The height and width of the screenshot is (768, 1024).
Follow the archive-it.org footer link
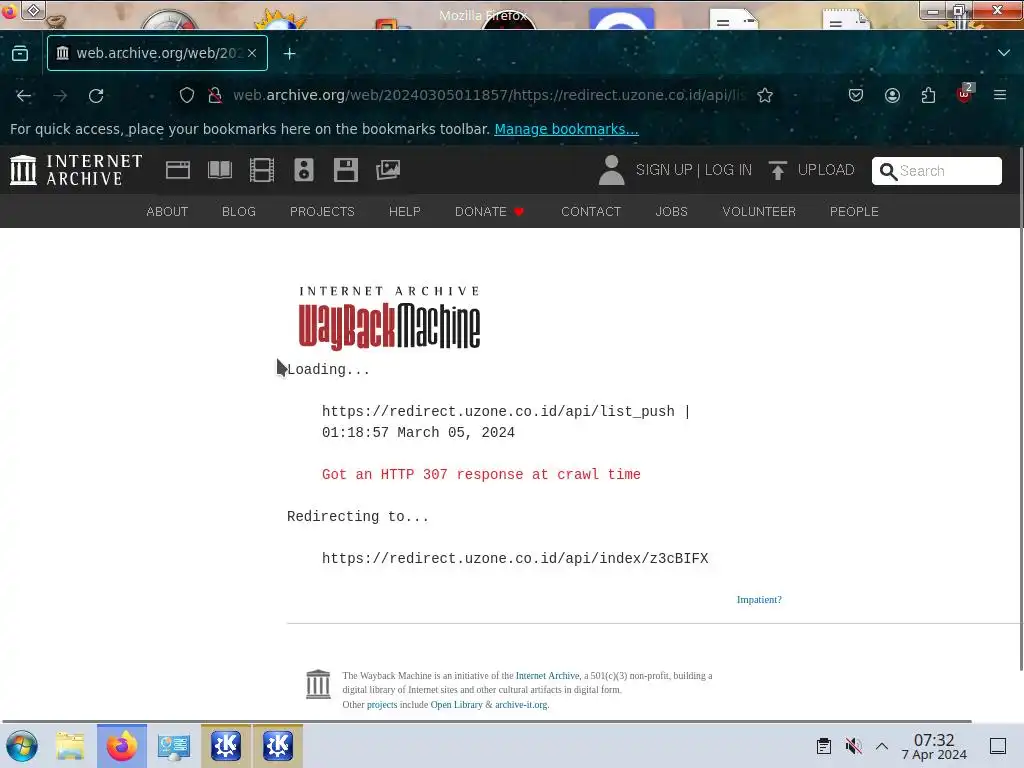pyautogui.click(x=521, y=705)
